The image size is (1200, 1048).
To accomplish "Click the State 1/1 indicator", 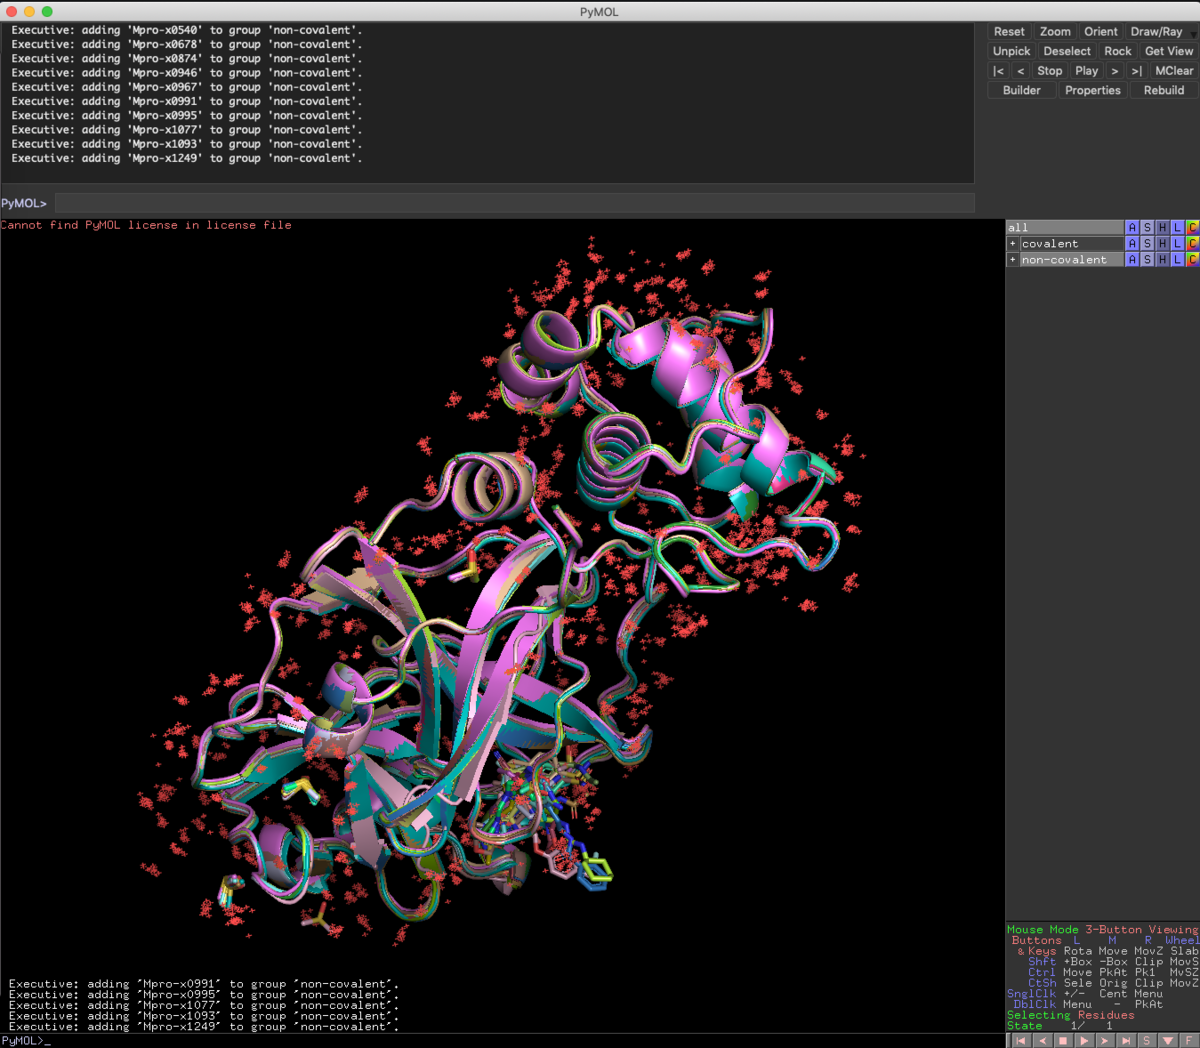I will (x=1060, y=1026).
